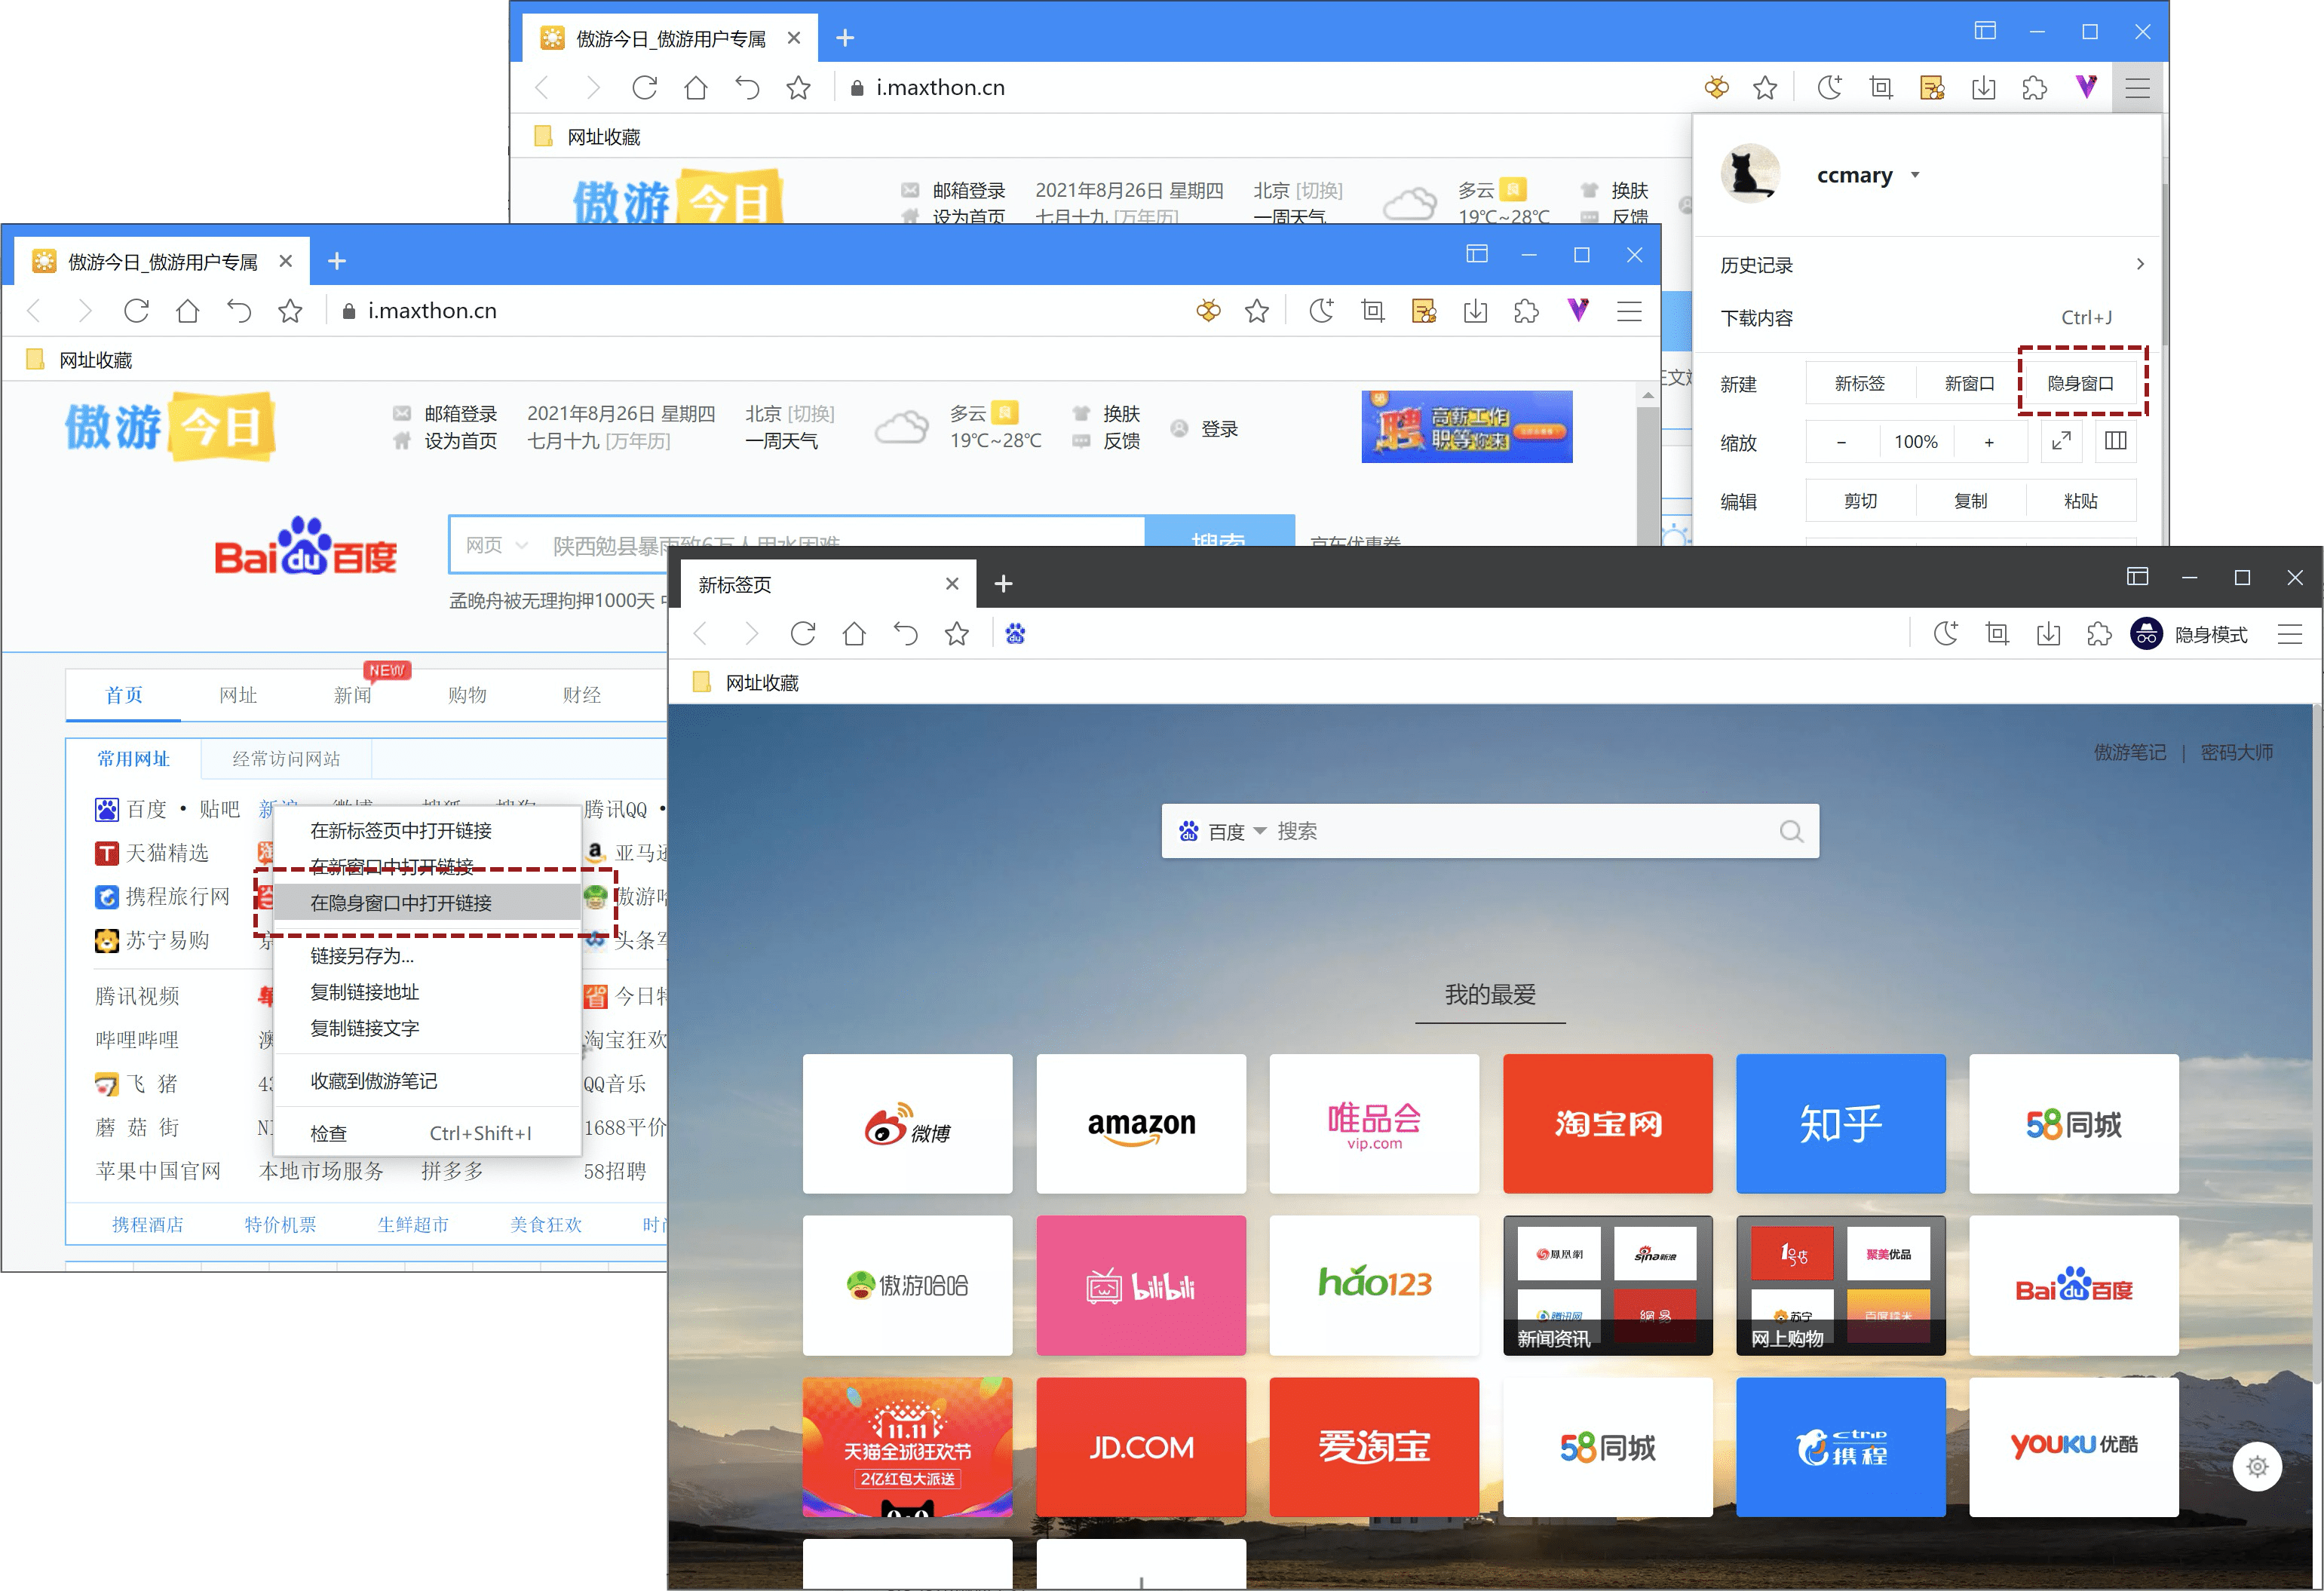Click the search magnifier in Baidu search box

coord(1791,832)
